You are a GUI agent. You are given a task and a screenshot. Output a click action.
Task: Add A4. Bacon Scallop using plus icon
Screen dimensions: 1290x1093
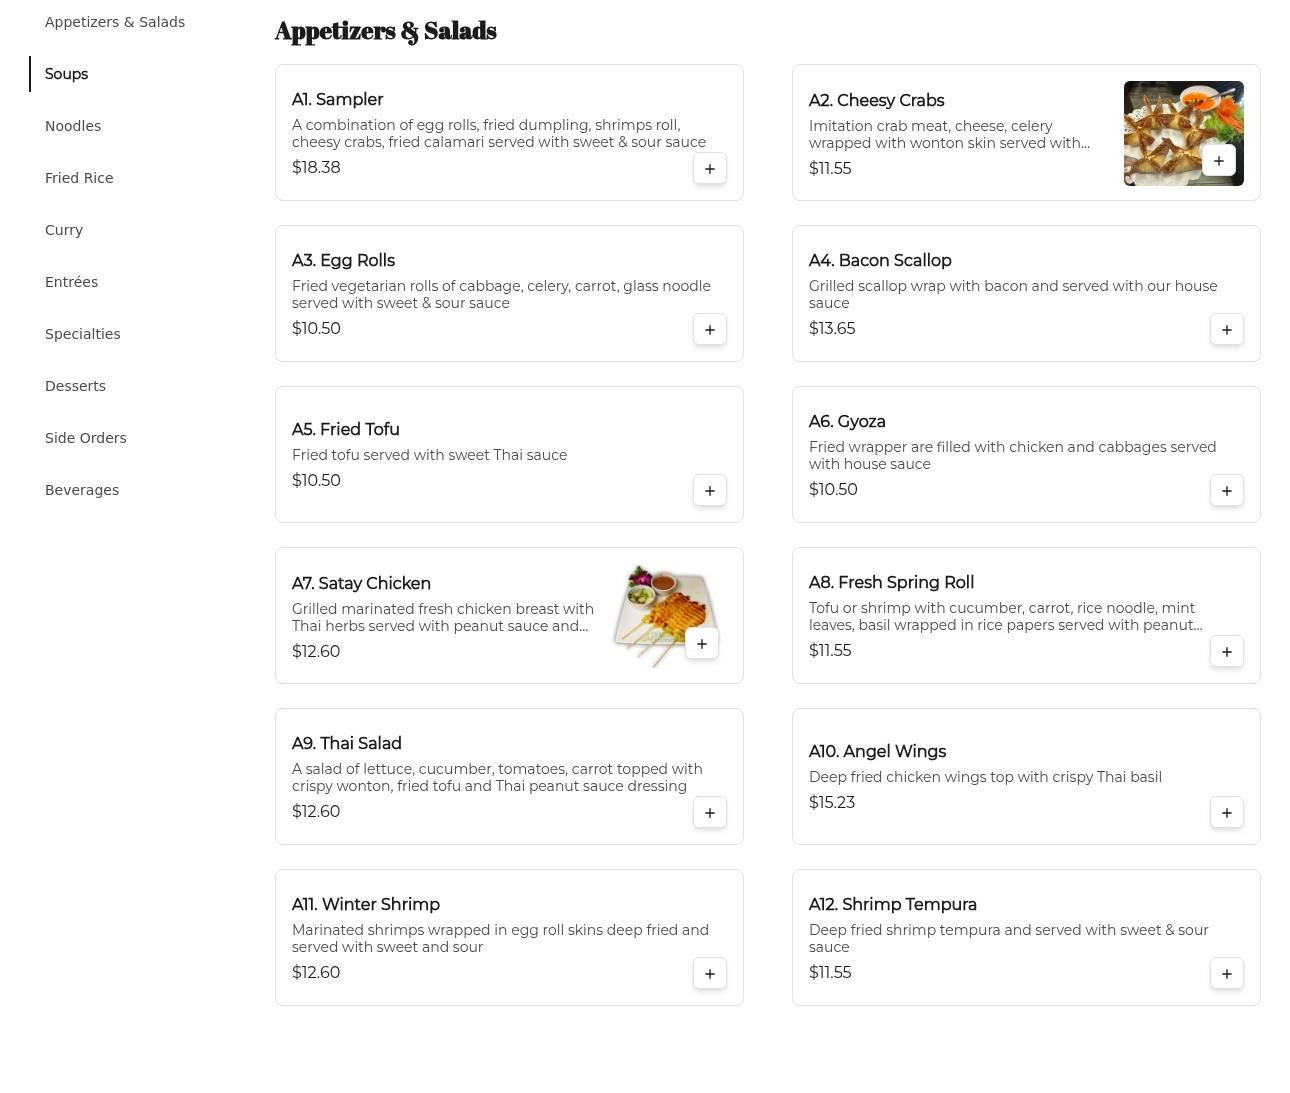[1226, 330]
